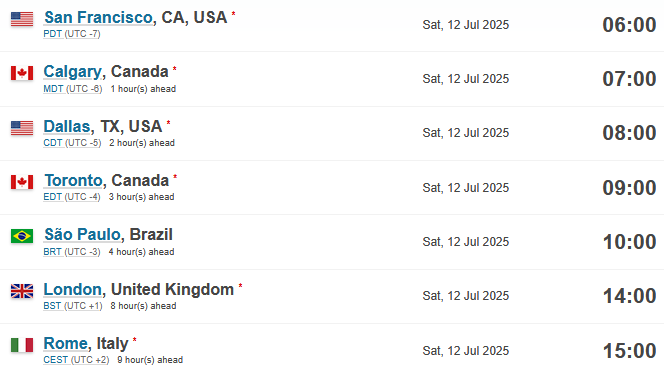Open the San Francisco city link
664x376 pixels.
[x=98, y=17]
